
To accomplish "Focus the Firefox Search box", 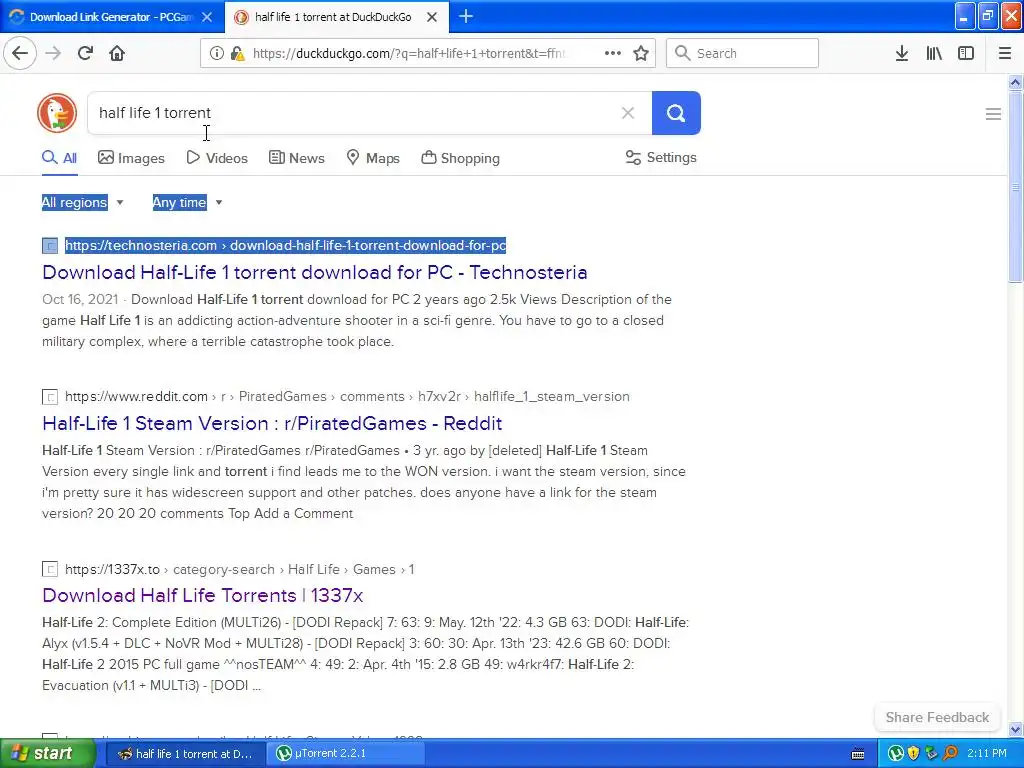I will pyautogui.click(x=742, y=53).
